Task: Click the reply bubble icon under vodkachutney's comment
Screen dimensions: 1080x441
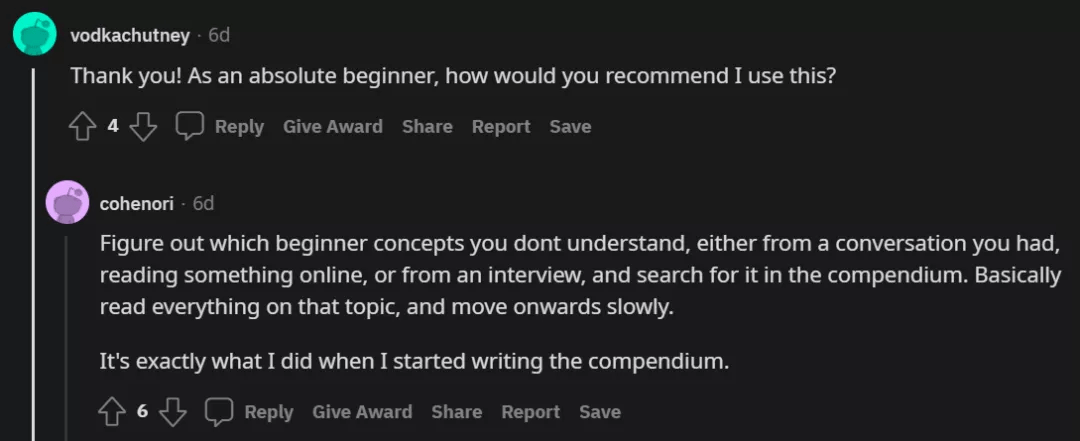Action: 189,125
